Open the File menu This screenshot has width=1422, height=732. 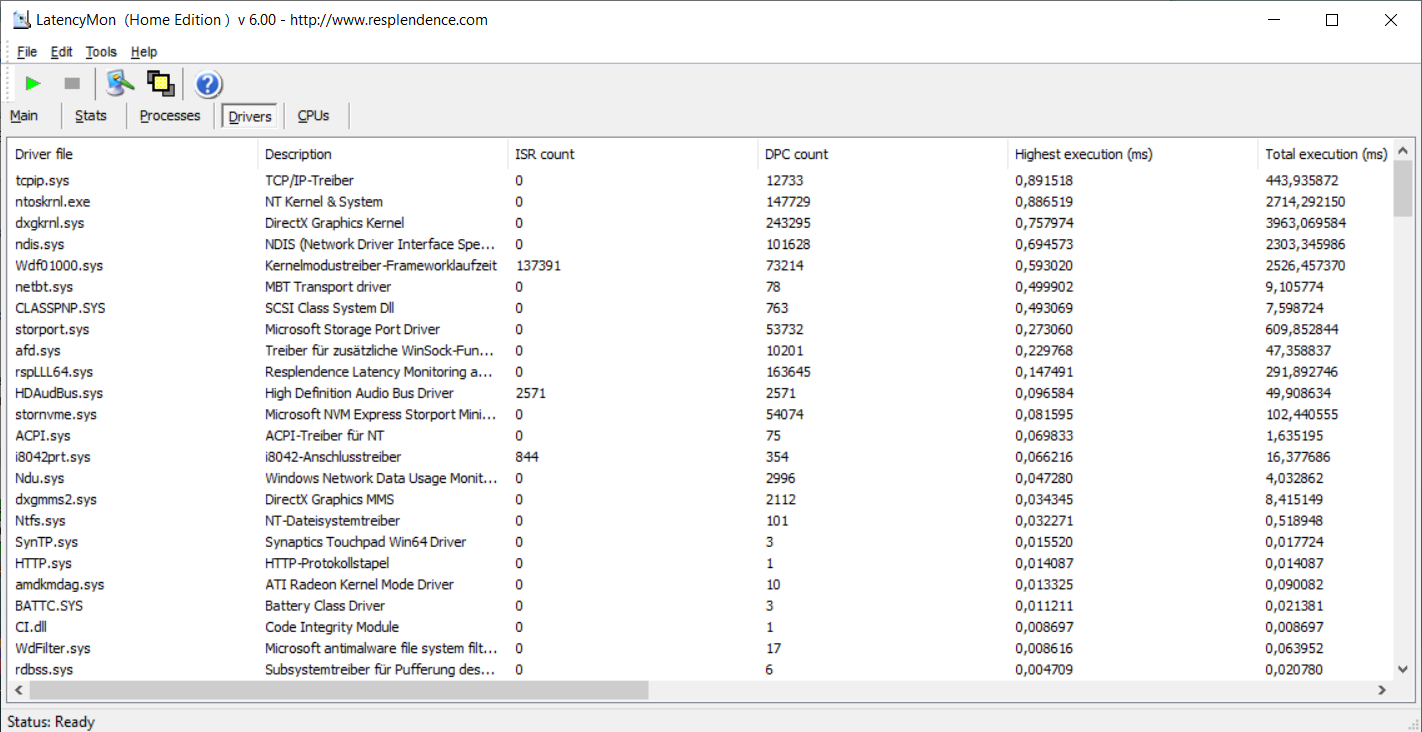point(27,52)
